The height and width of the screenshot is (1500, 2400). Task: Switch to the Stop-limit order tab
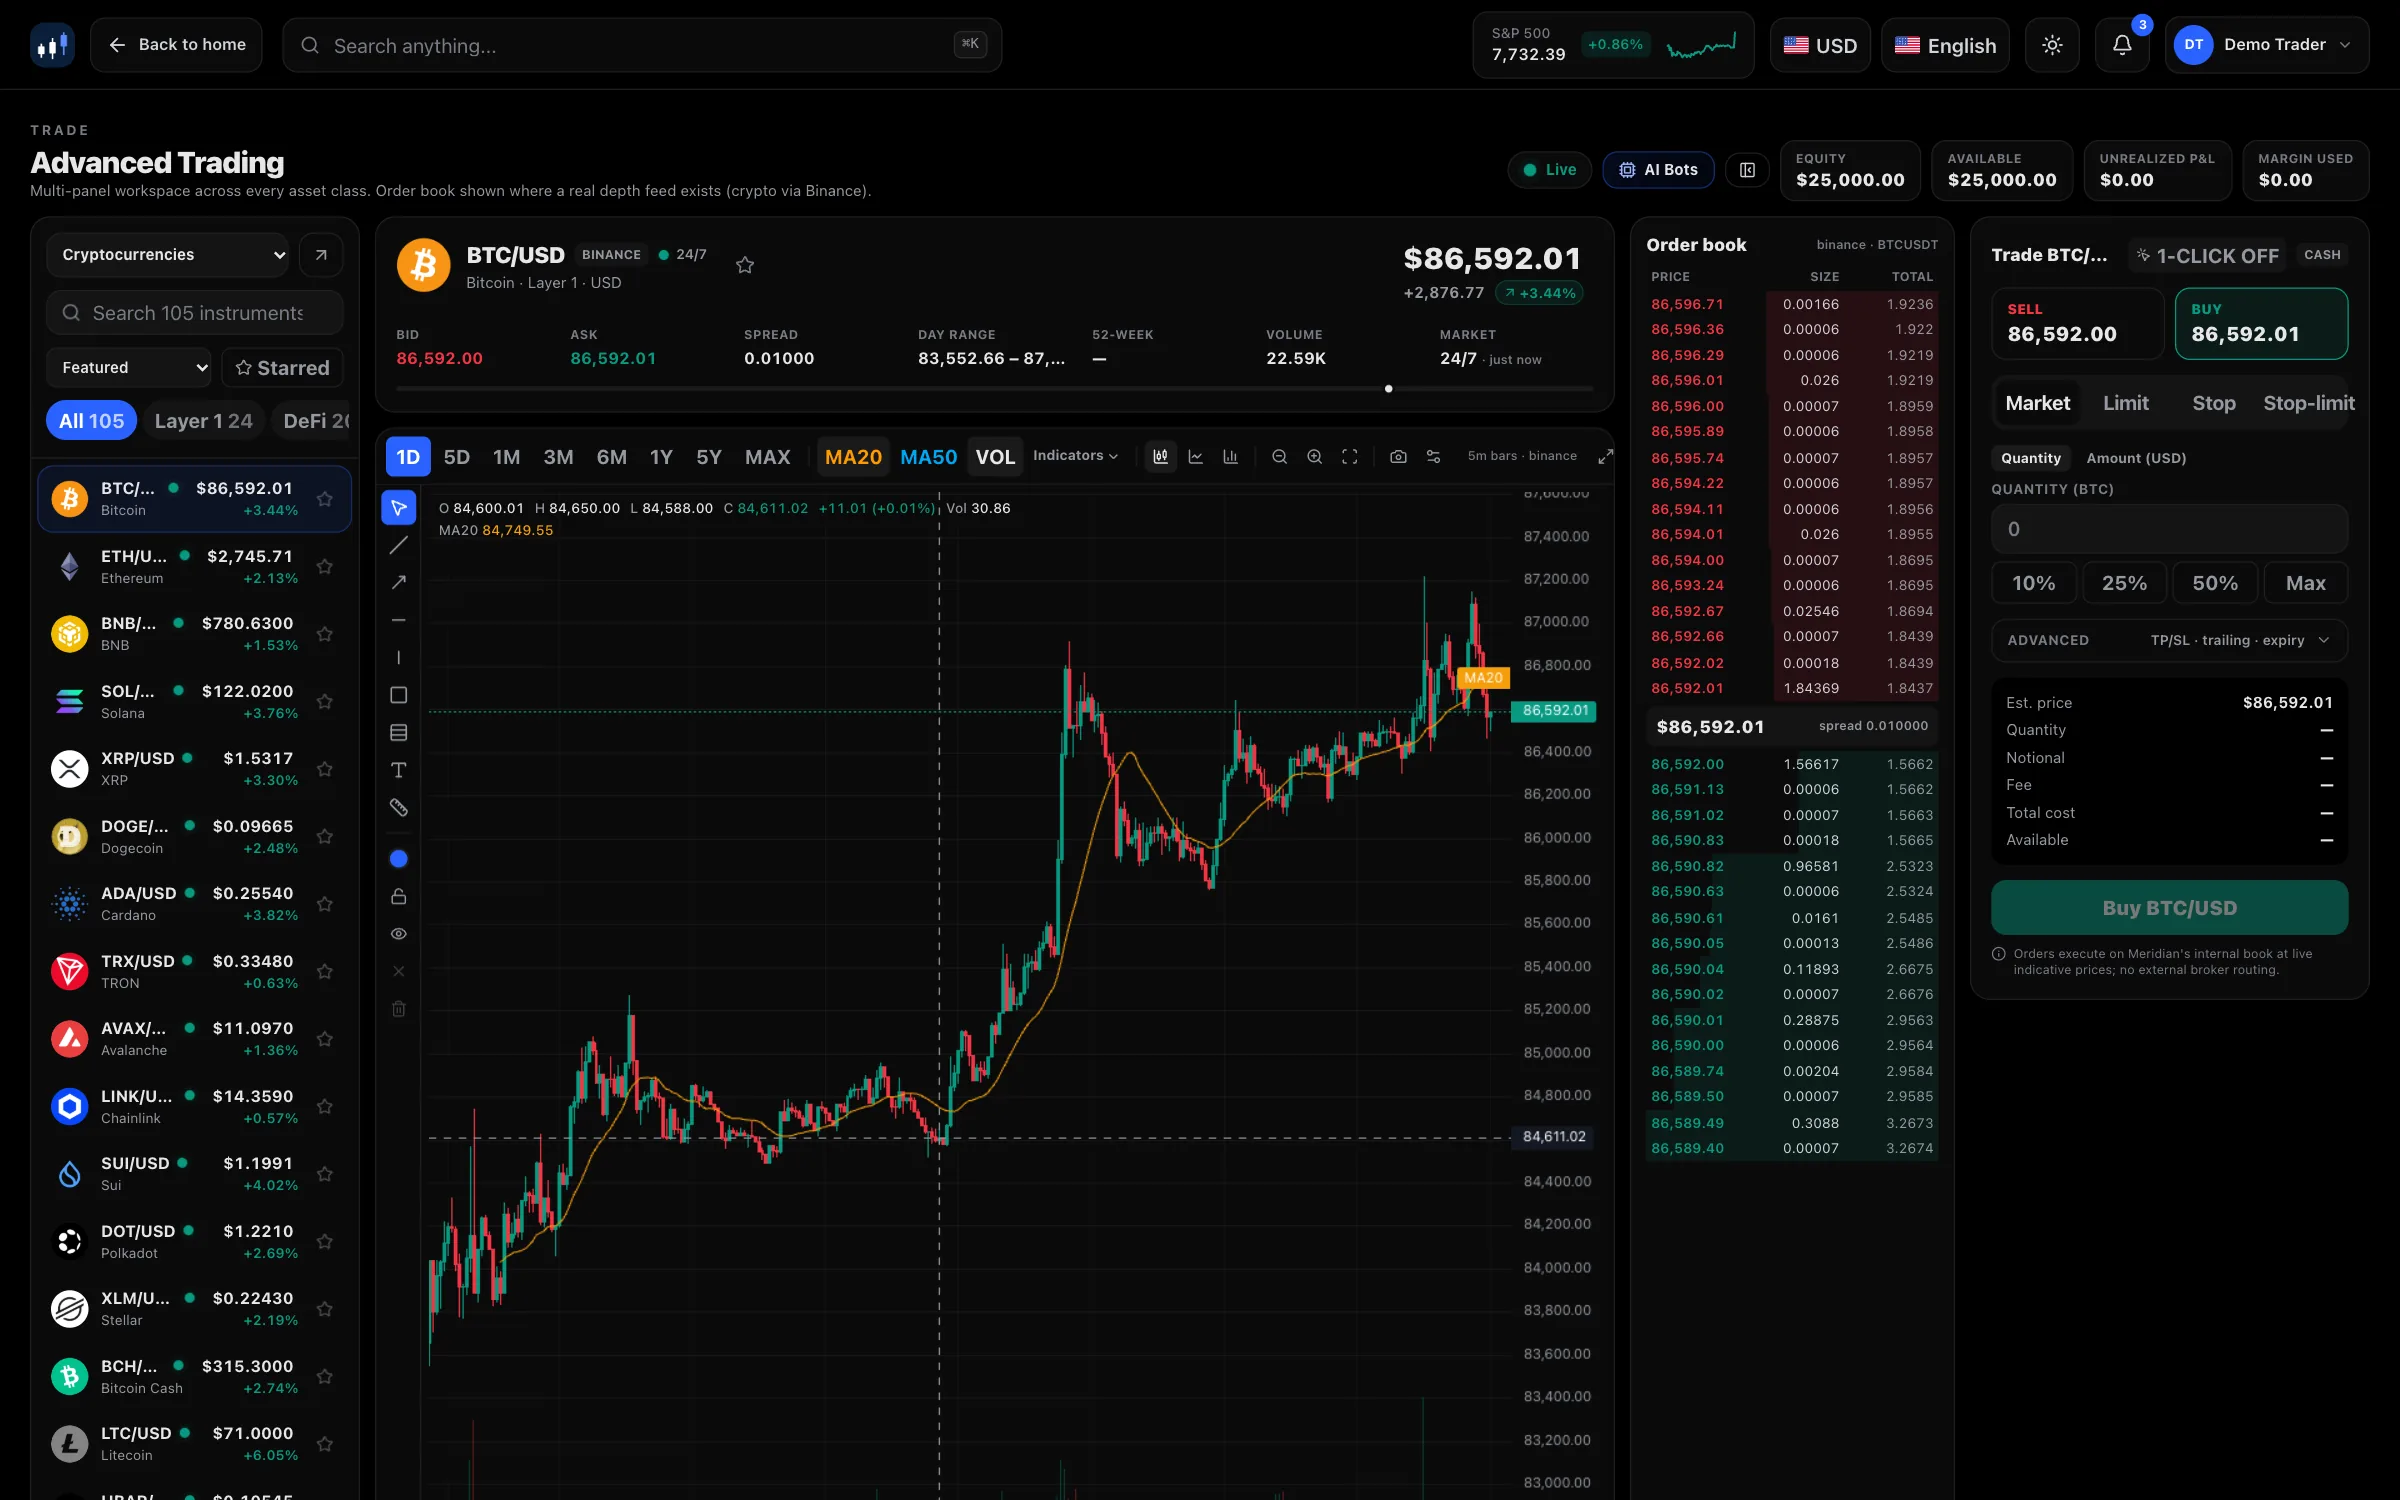(x=2308, y=403)
